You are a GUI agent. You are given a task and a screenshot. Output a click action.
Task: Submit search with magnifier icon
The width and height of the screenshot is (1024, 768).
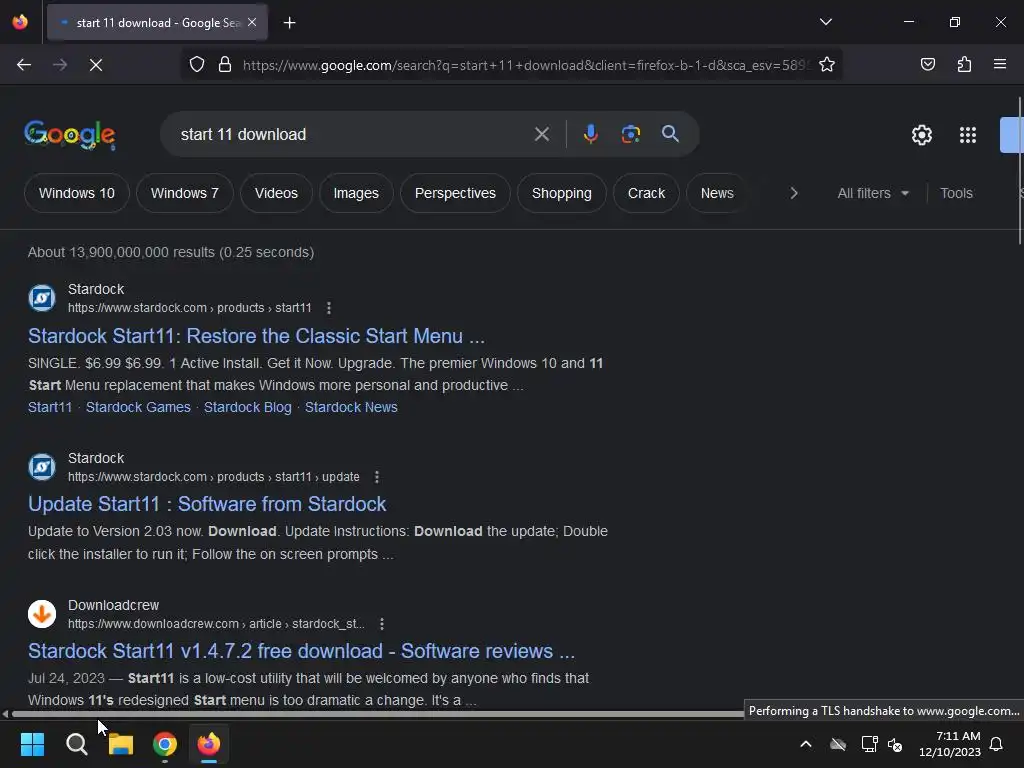[x=670, y=135]
